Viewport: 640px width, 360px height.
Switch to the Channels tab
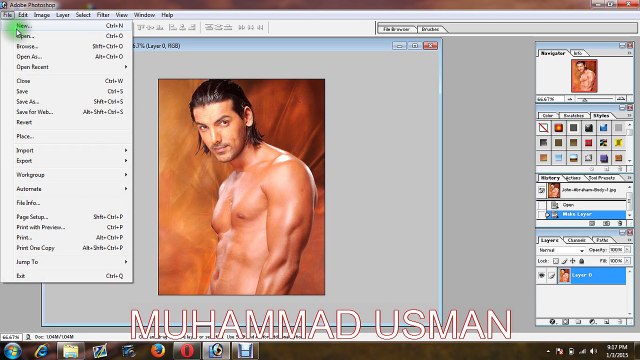click(x=576, y=240)
